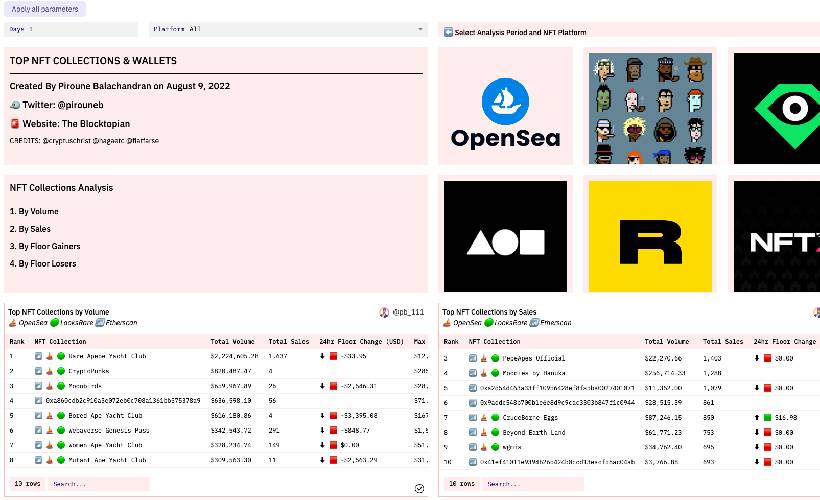Viewport: 820px width, 500px height.
Task: Click the OpenSea icon for Sales rank 7 Eggs row
Action: tap(484, 417)
